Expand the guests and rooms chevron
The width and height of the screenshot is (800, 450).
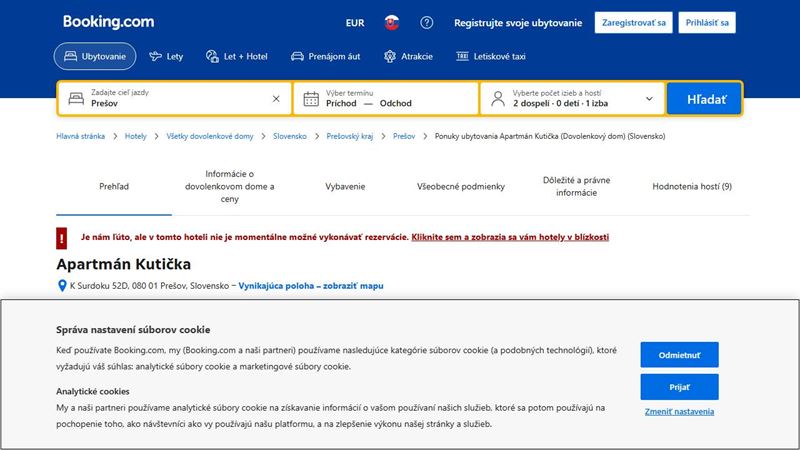tap(649, 98)
